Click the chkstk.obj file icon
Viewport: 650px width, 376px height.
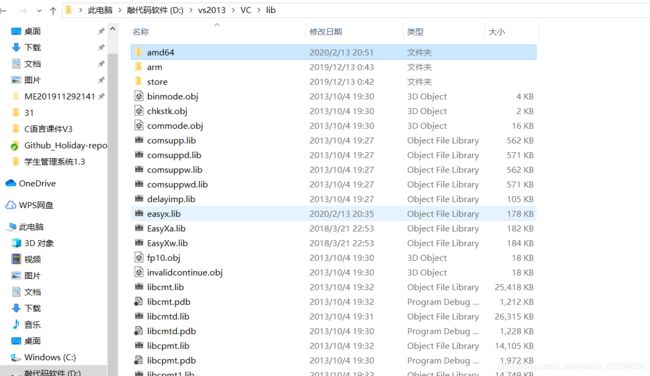pos(139,111)
